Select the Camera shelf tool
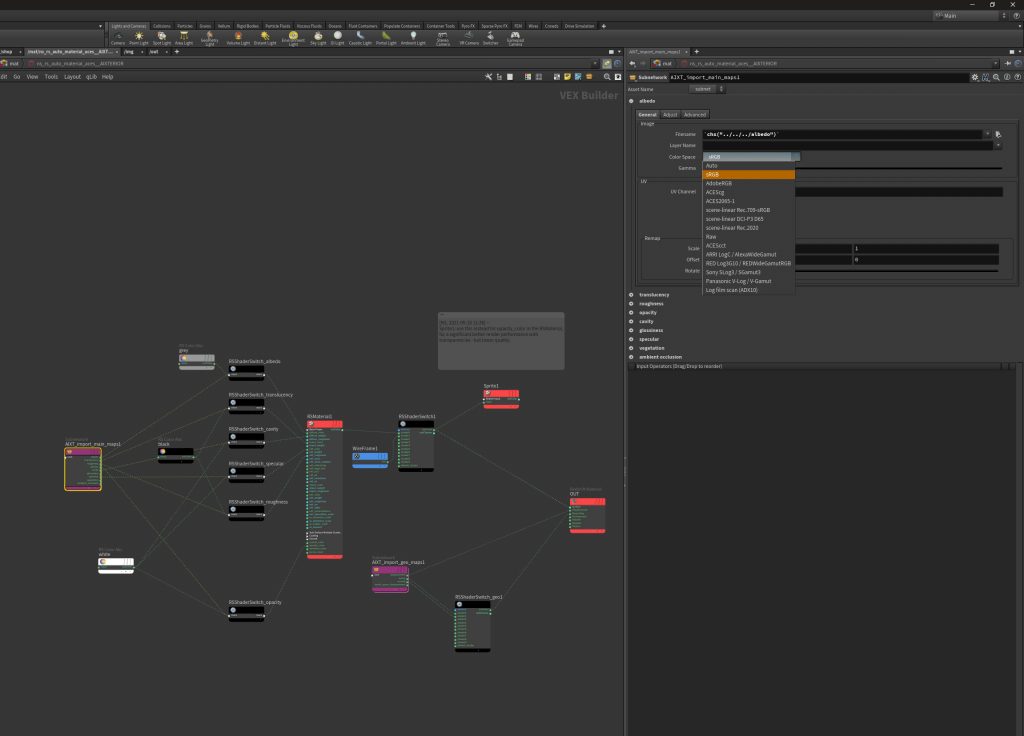1024x736 pixels. pyautogui.click(x=118, y=38)
